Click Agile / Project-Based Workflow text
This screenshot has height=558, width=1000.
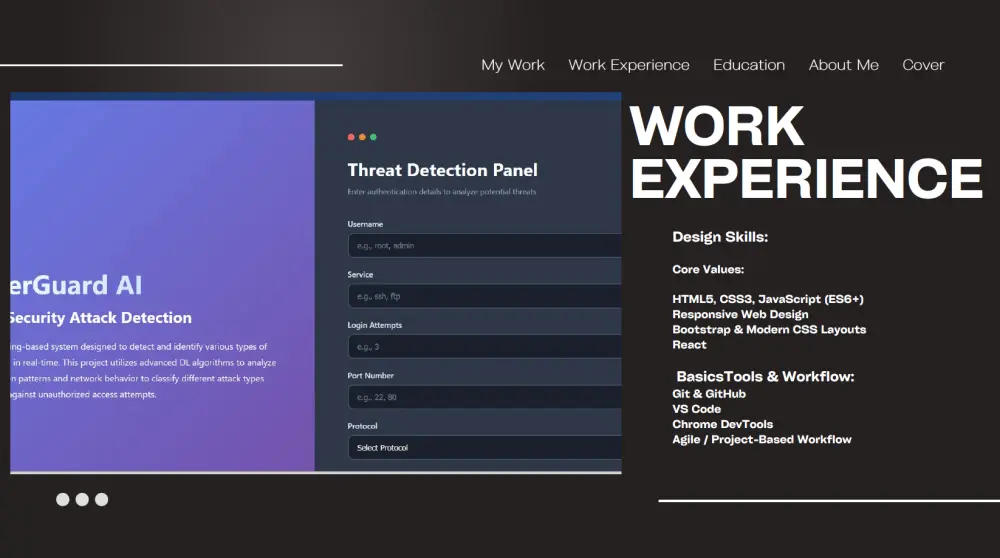tap(762, 439)
